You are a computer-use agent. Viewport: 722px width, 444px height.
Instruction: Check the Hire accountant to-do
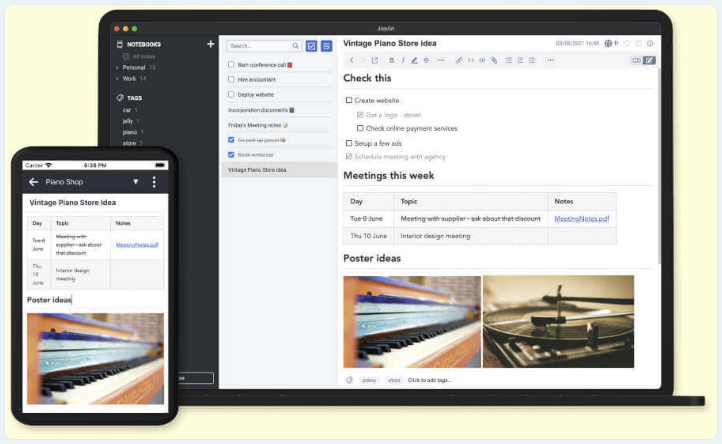231,79
